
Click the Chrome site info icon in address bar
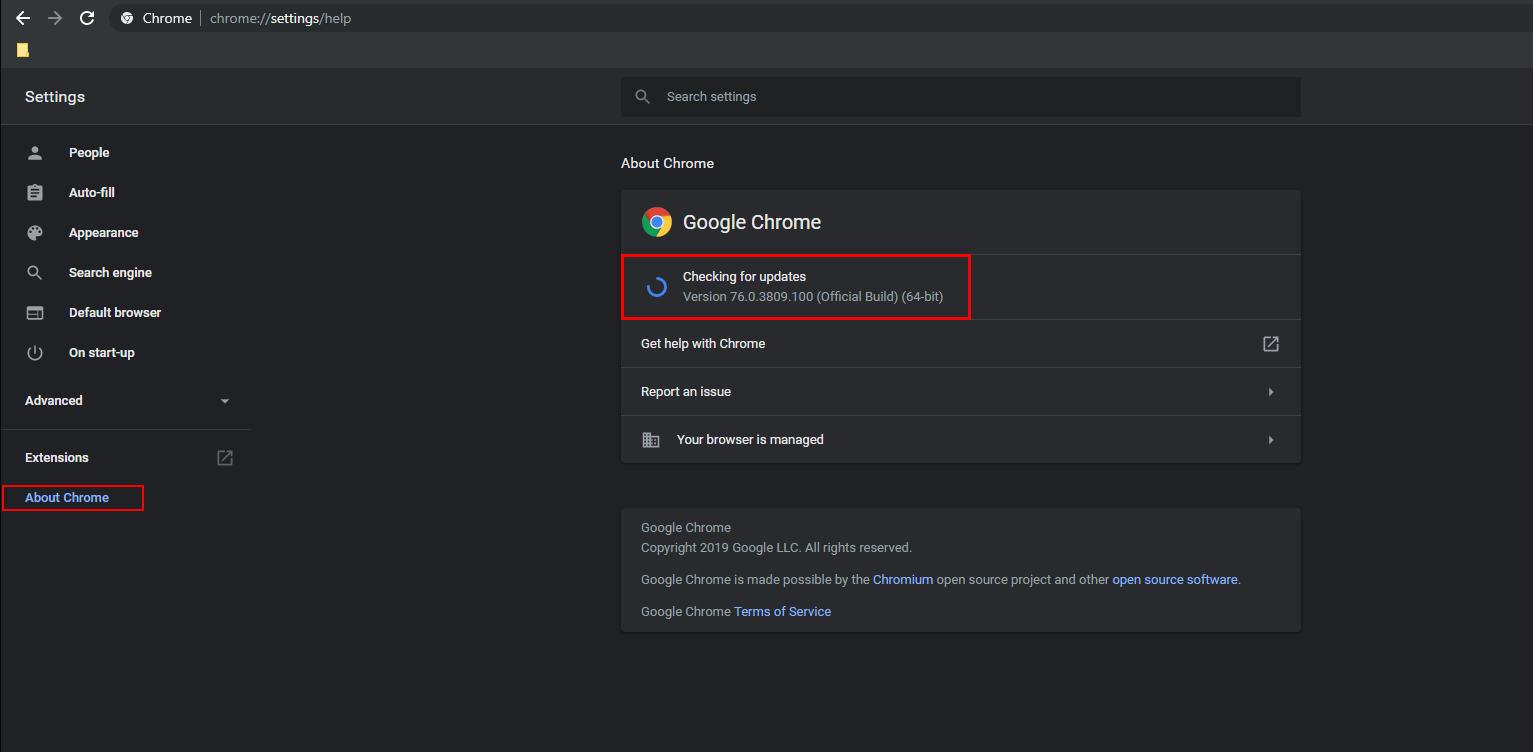pyautogui.click(x=127, y=18)
